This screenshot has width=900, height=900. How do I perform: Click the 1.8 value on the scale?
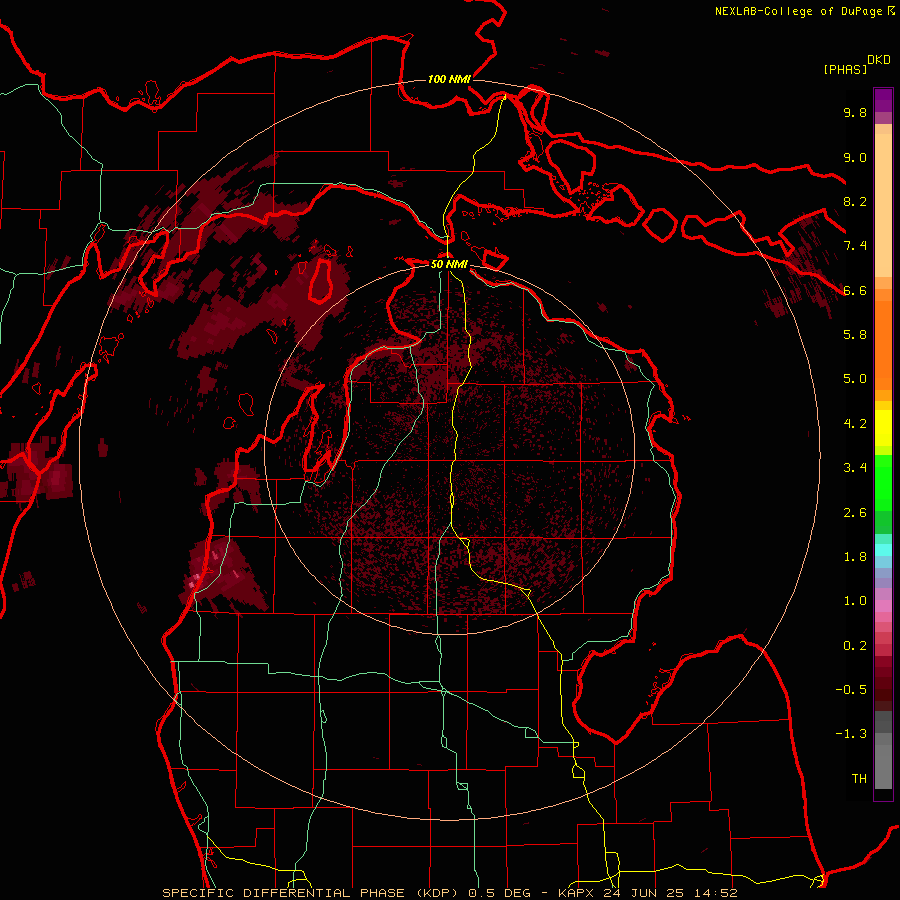click(855, 557)
